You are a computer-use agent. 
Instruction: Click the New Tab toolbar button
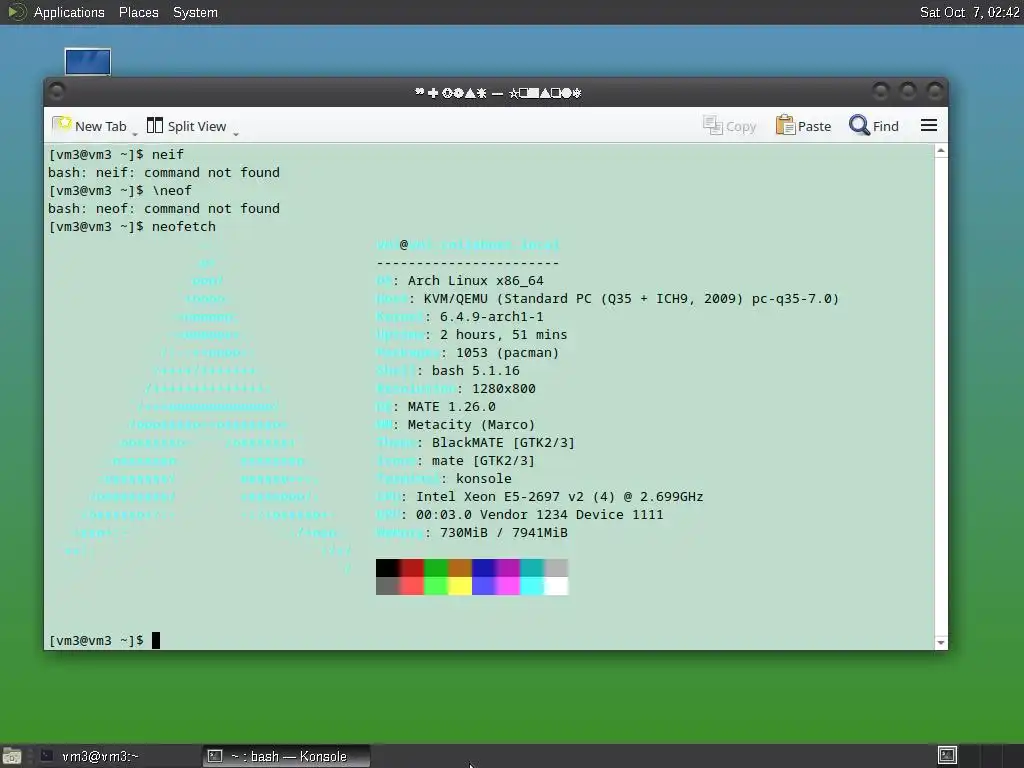click(x=89, y=126)
